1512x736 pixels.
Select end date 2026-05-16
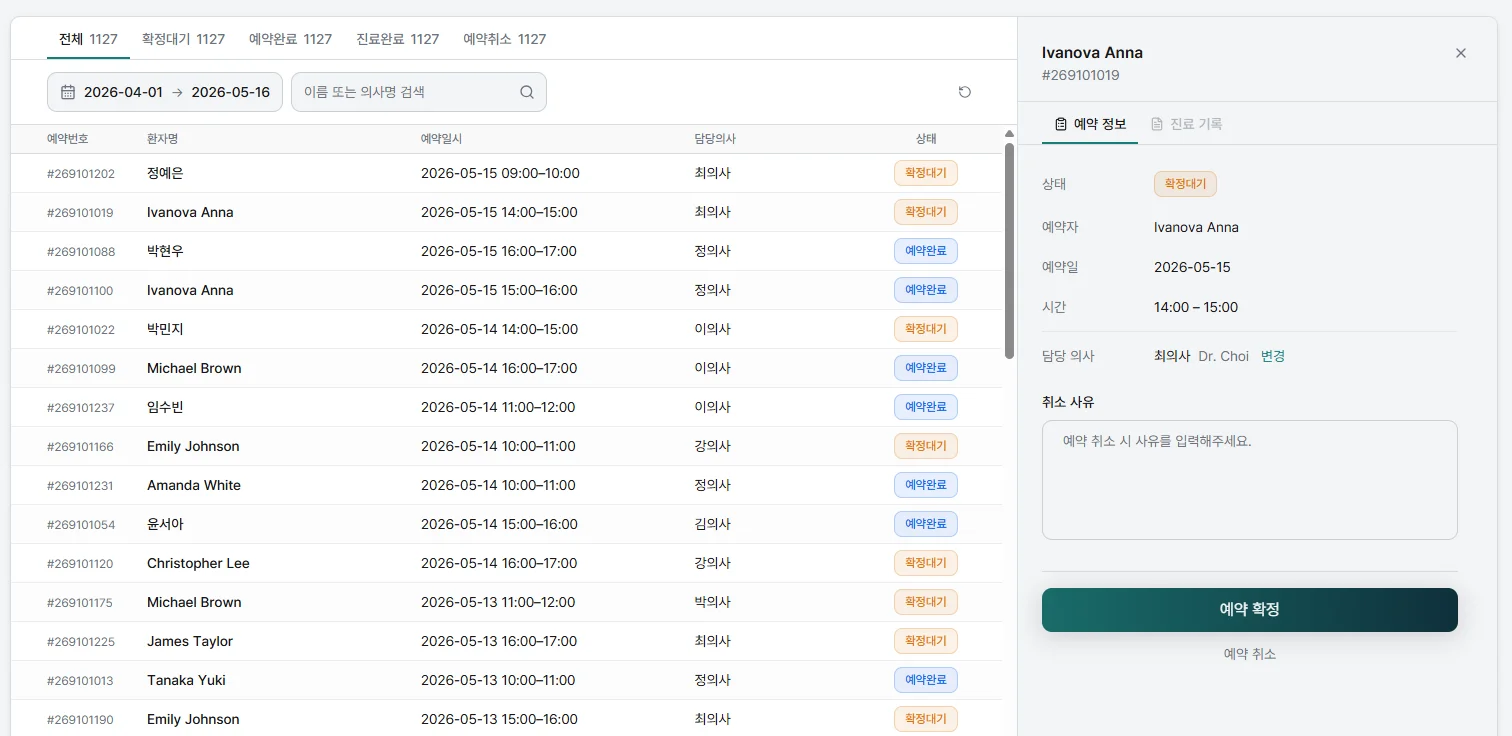point(231,92)
